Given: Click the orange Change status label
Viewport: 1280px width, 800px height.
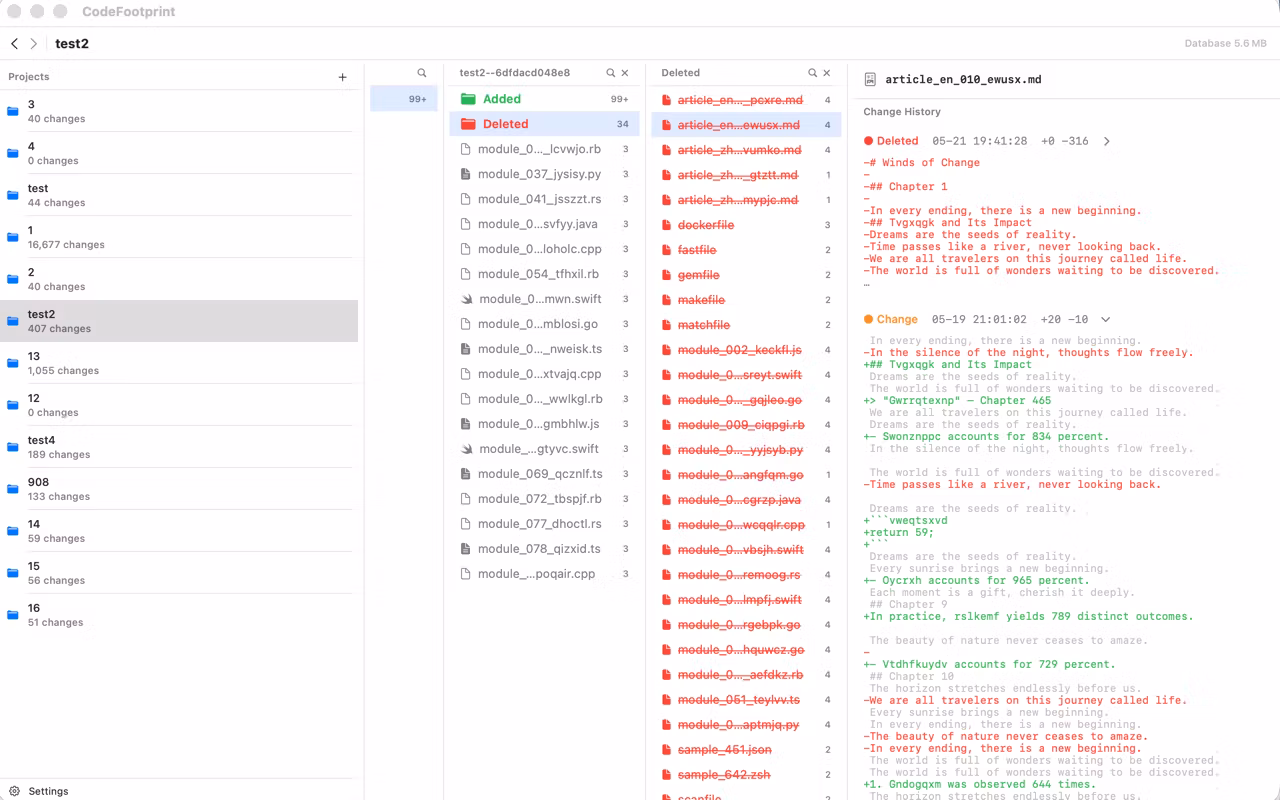Looking at the screenshot, I should 897,319.
